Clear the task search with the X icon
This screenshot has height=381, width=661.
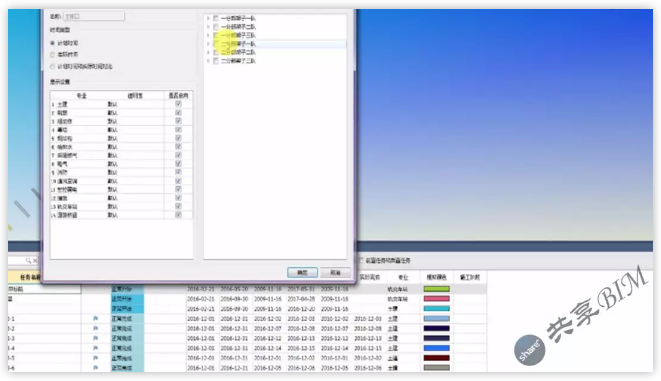tap(35, 261)
